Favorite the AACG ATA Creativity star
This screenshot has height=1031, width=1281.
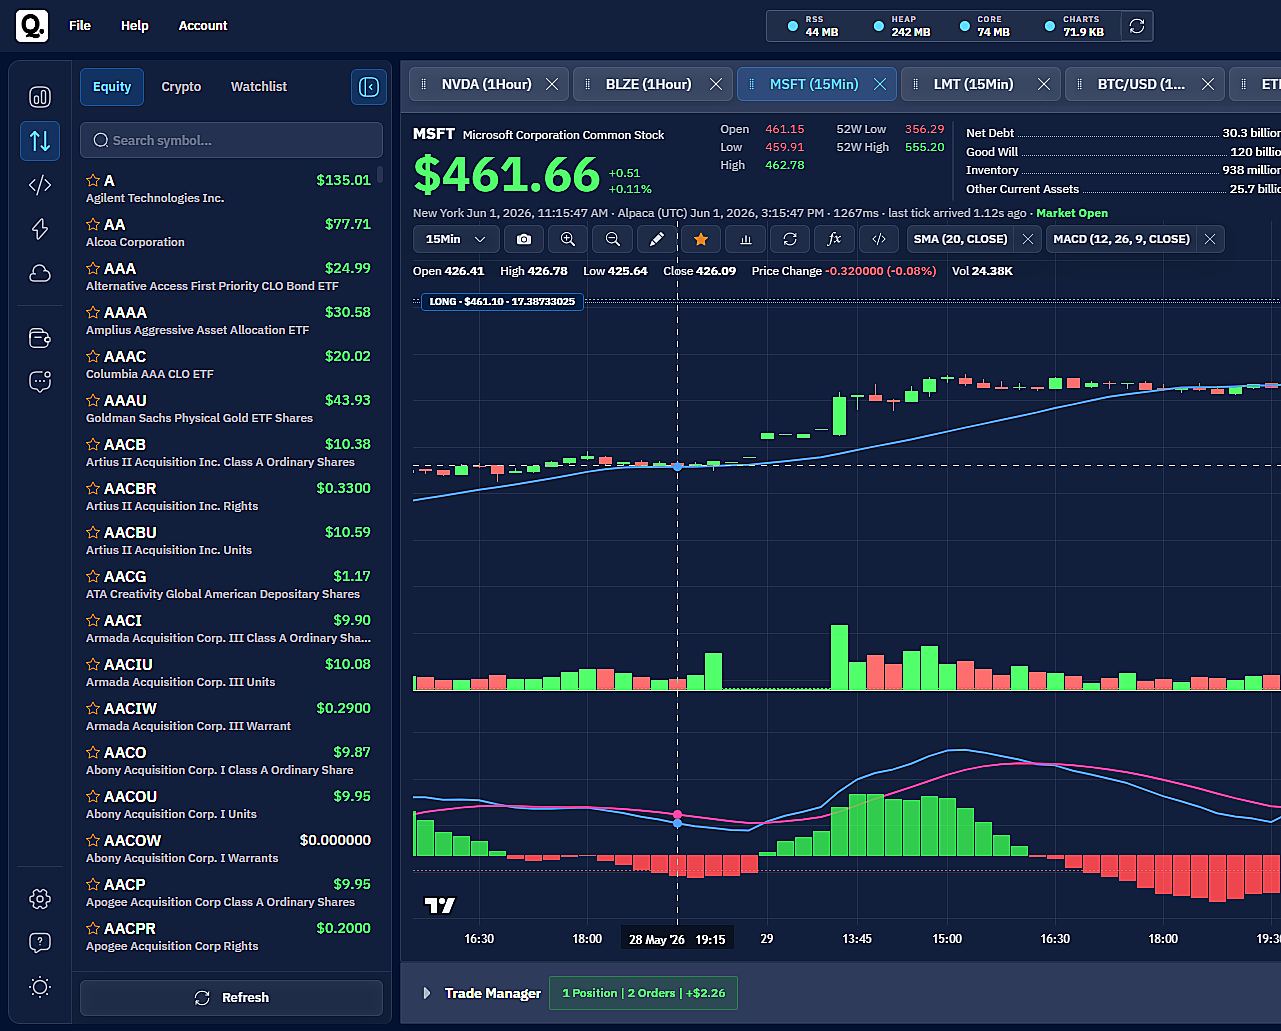[x=93, y=577]
